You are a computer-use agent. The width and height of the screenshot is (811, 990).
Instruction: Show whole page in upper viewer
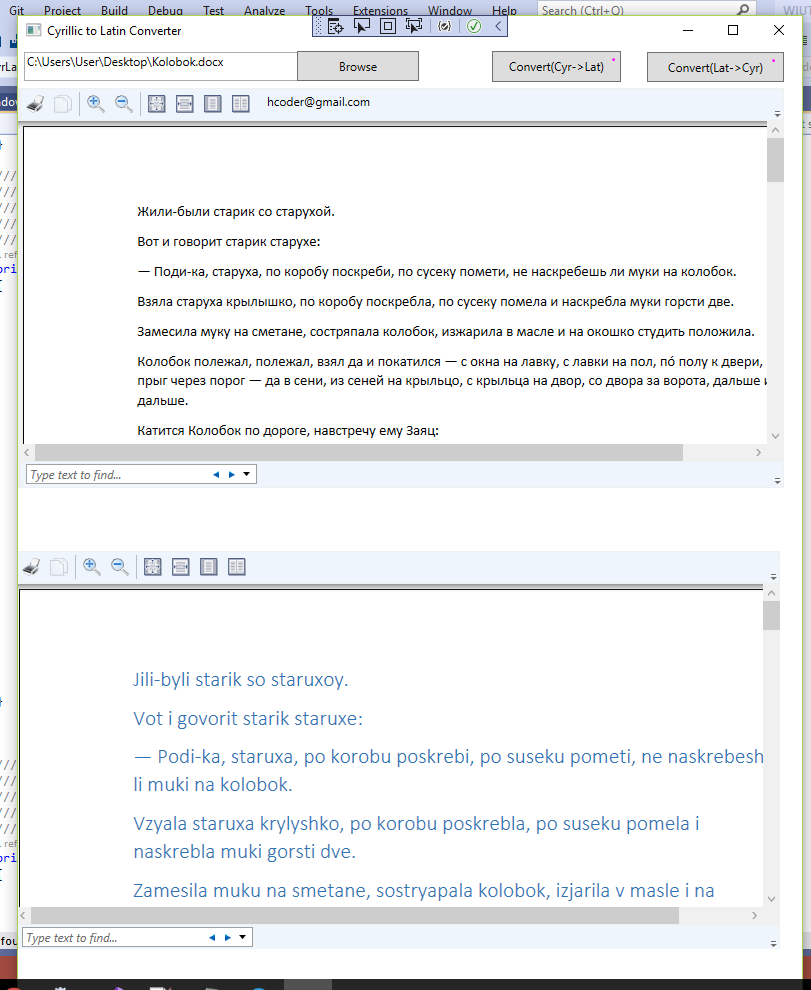coord(213,104)
